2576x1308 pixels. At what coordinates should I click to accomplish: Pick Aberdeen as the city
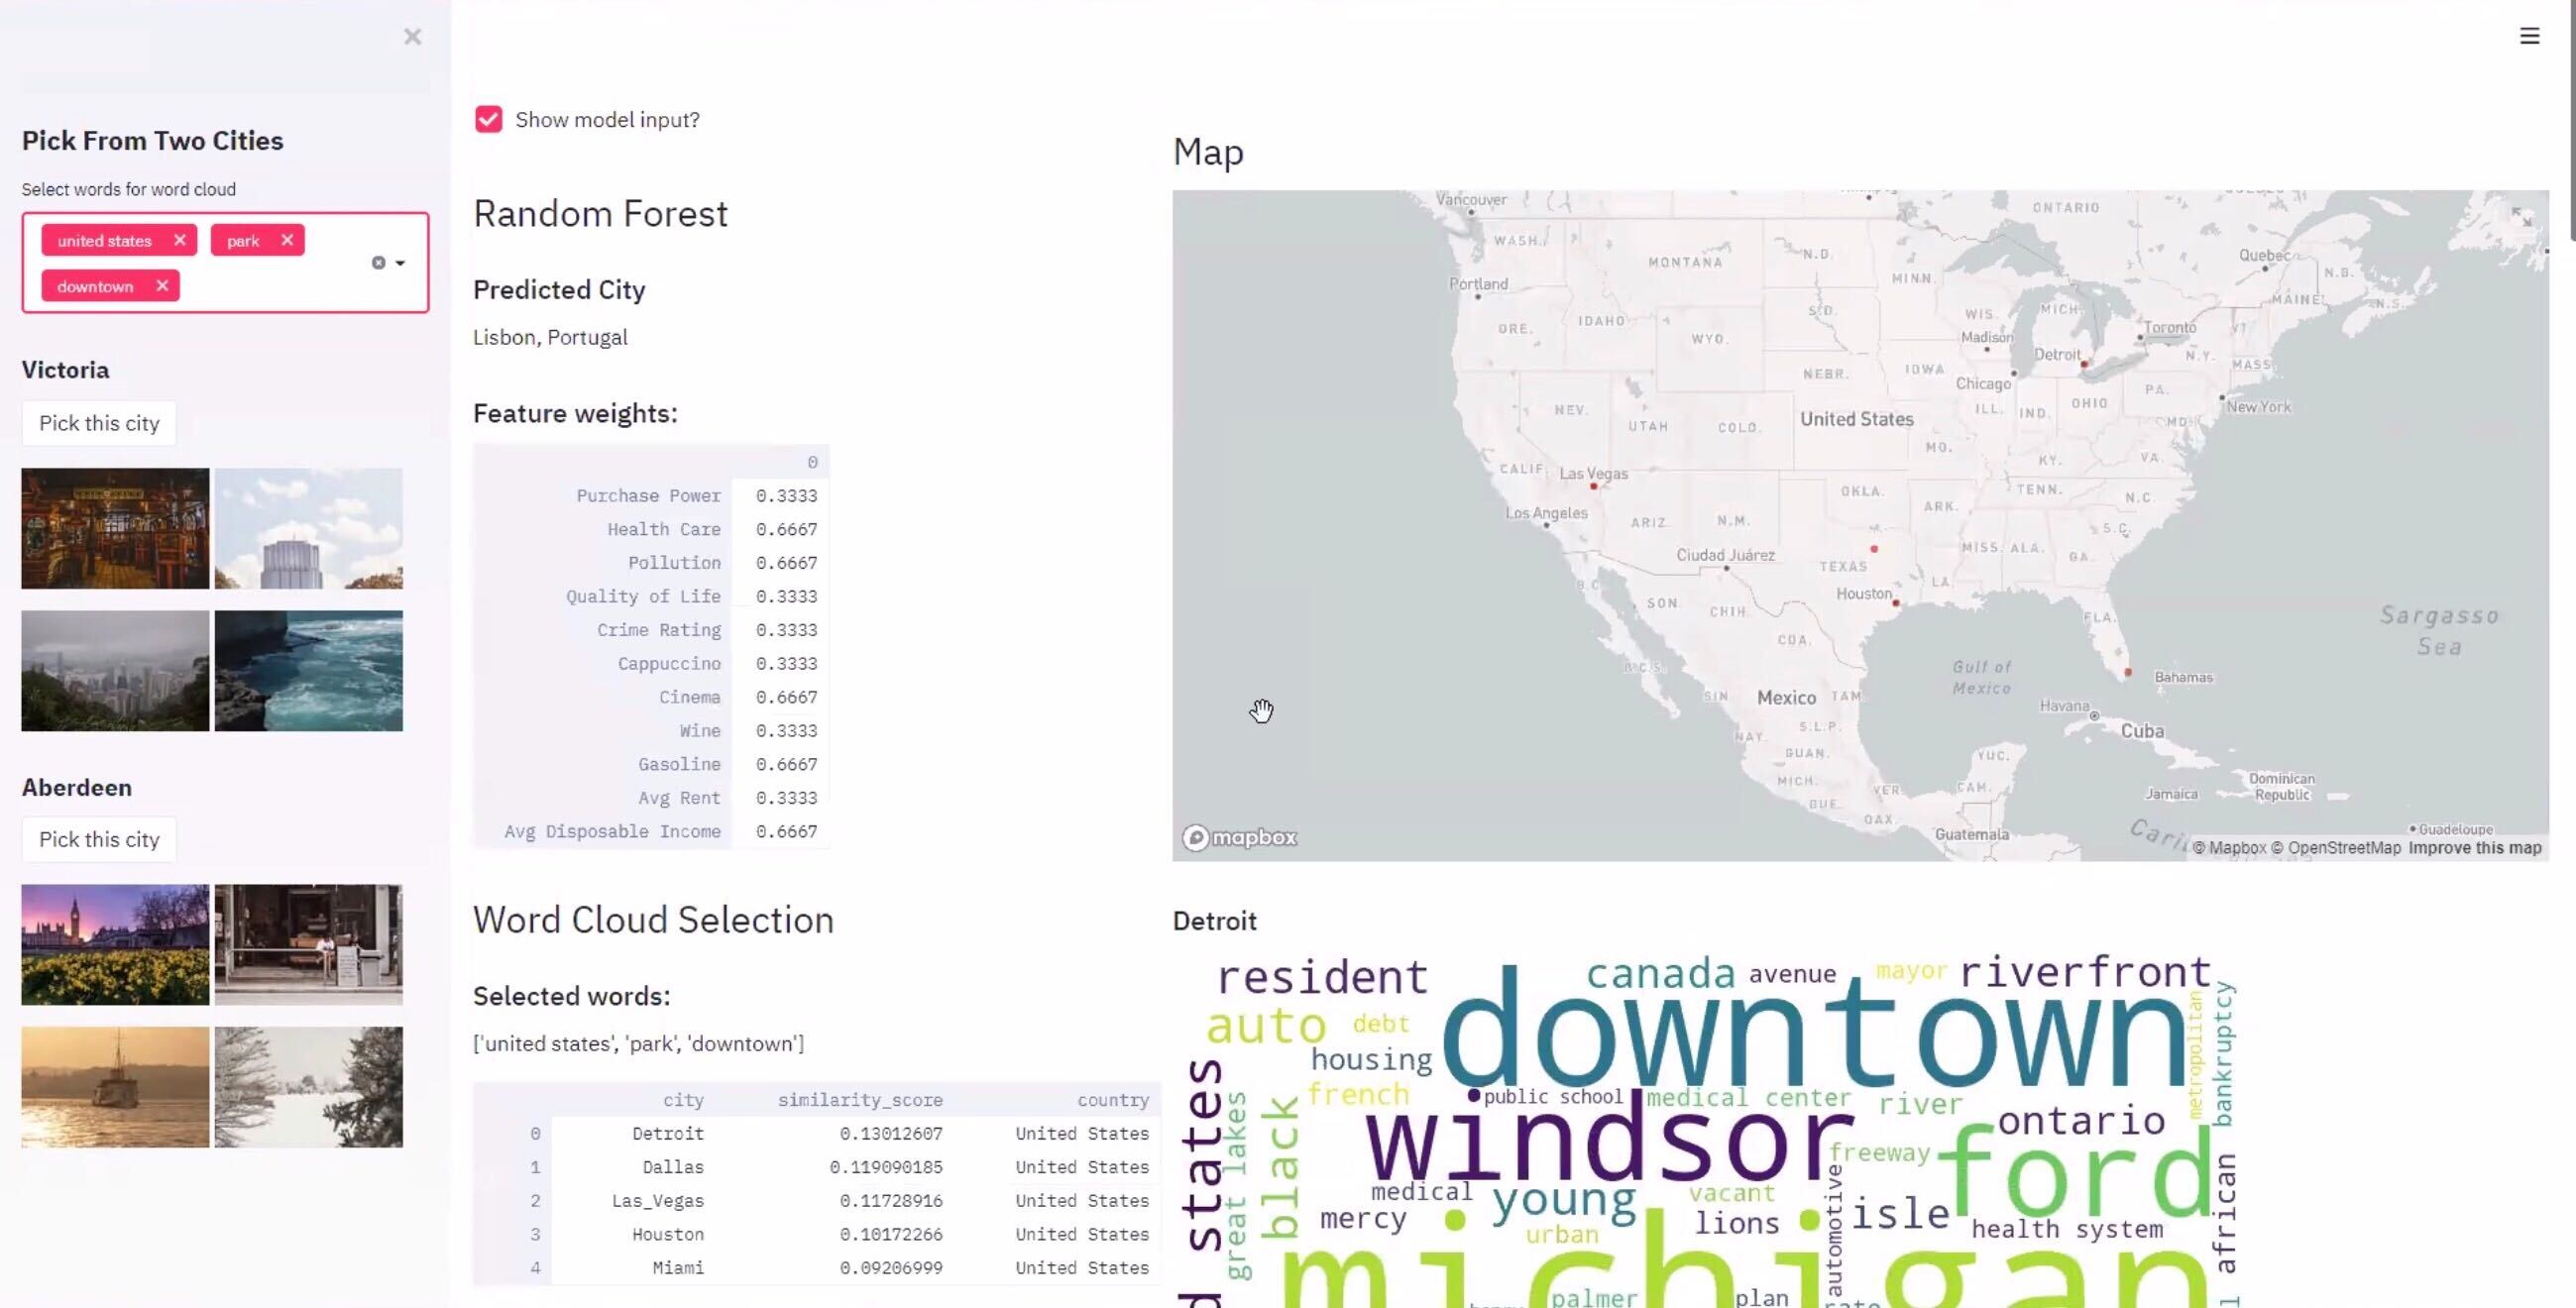(99, 839)
